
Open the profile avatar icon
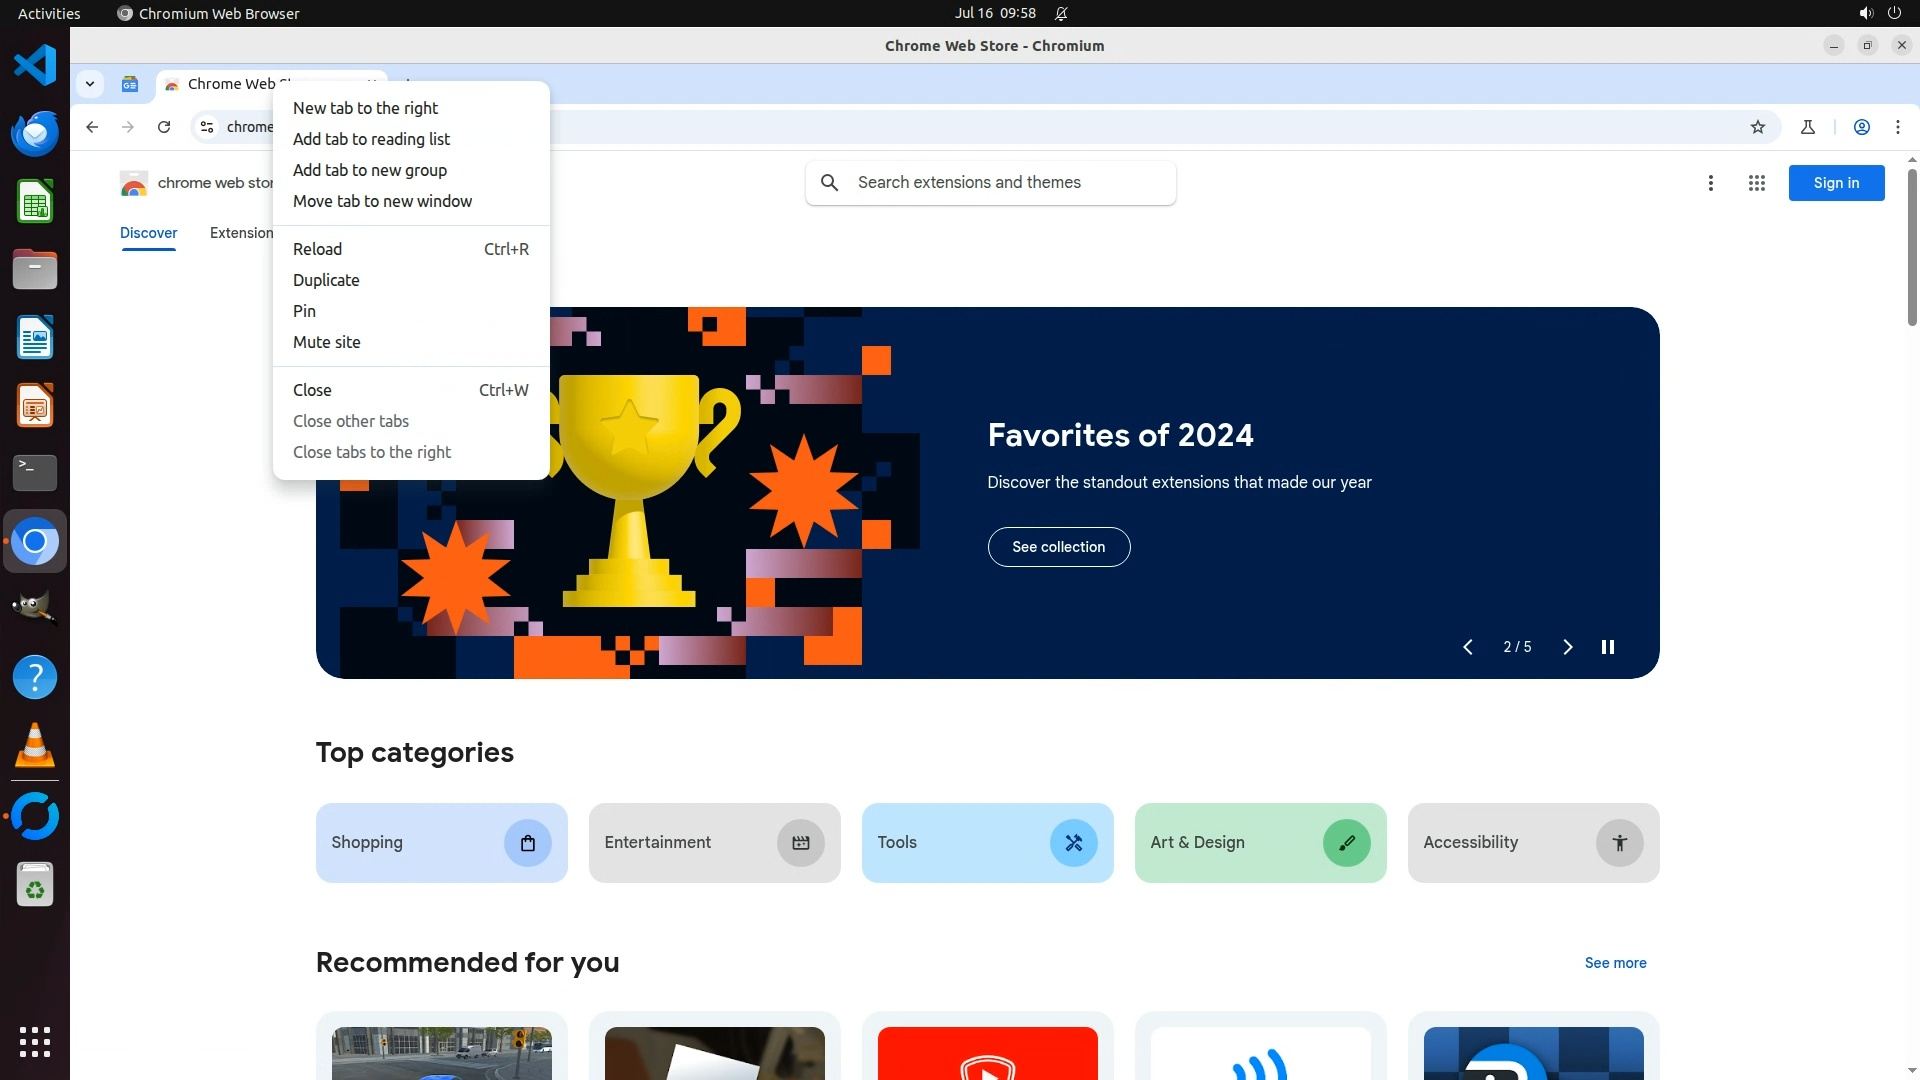click(1862, 127)
